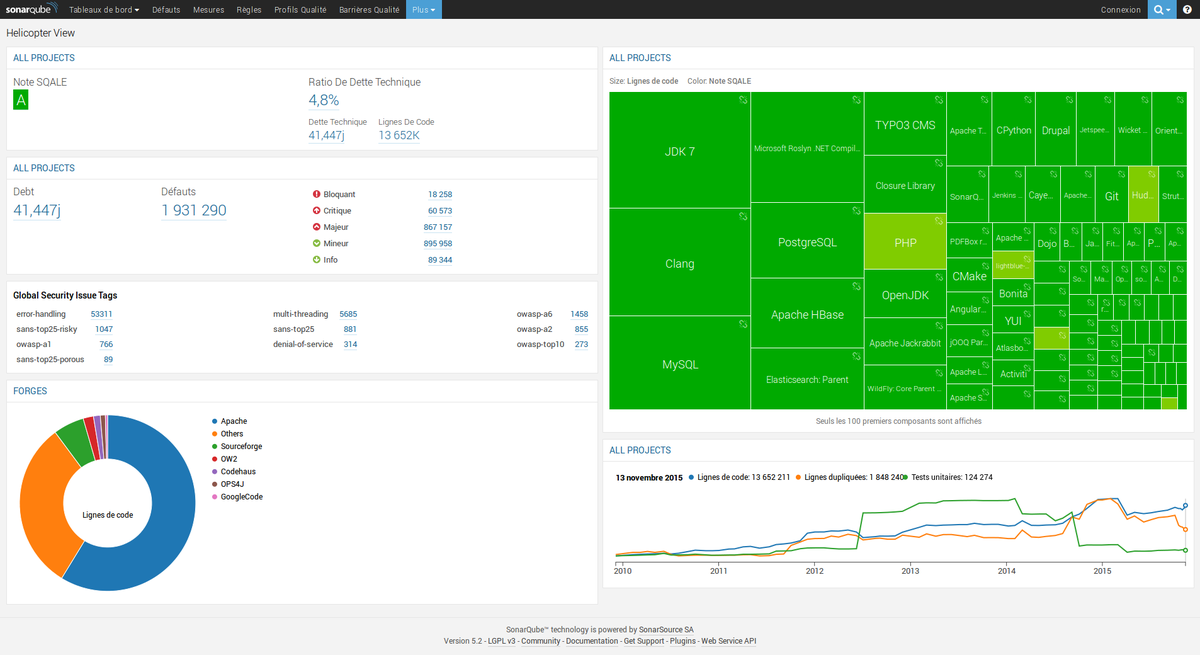Open Profils Qualité
The height and width of the screenshot is (655, 1200).
click(300, 10)
